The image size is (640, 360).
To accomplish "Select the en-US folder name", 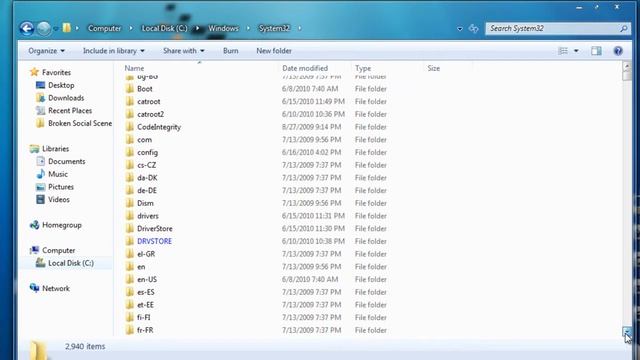I will tap(147, 280).
